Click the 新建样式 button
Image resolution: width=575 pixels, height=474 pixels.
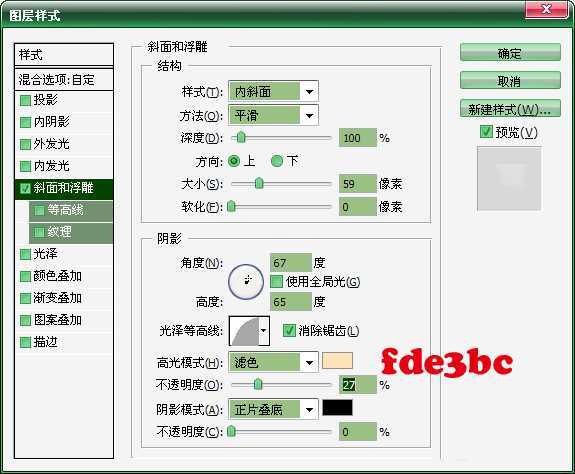coord(510,109)
